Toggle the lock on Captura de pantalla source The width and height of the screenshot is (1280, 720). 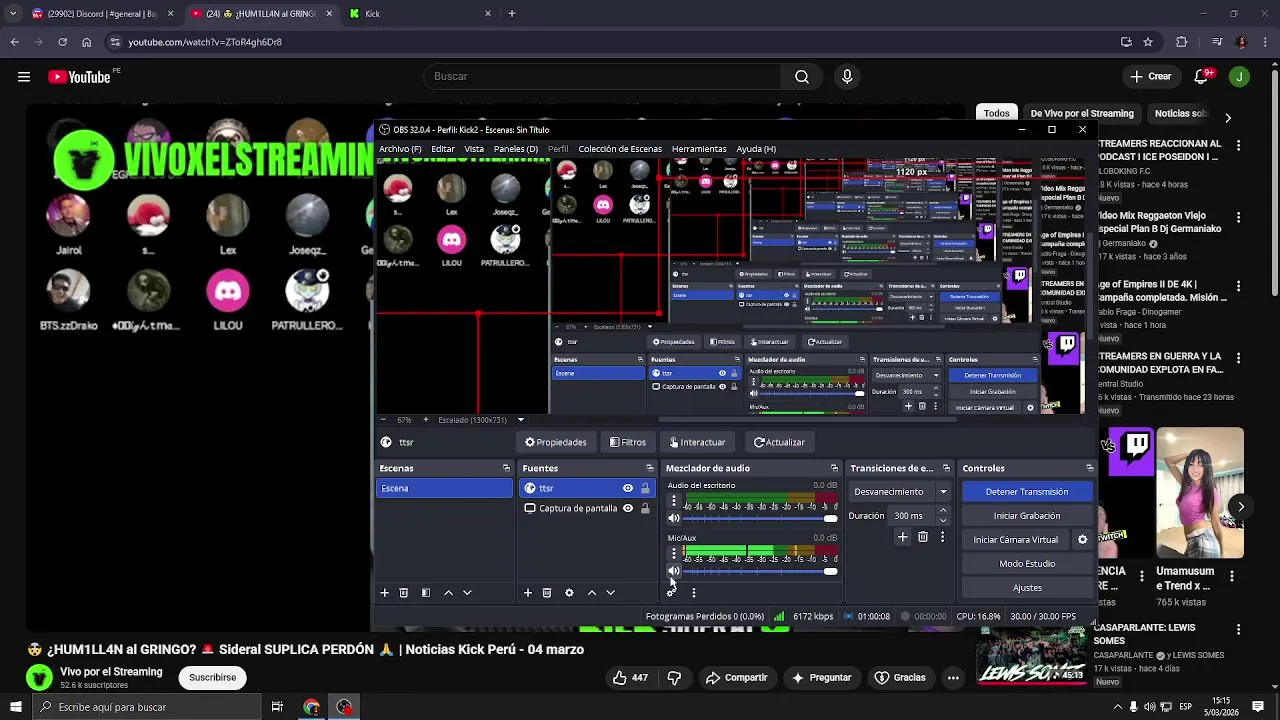click(x=645, y=509)
